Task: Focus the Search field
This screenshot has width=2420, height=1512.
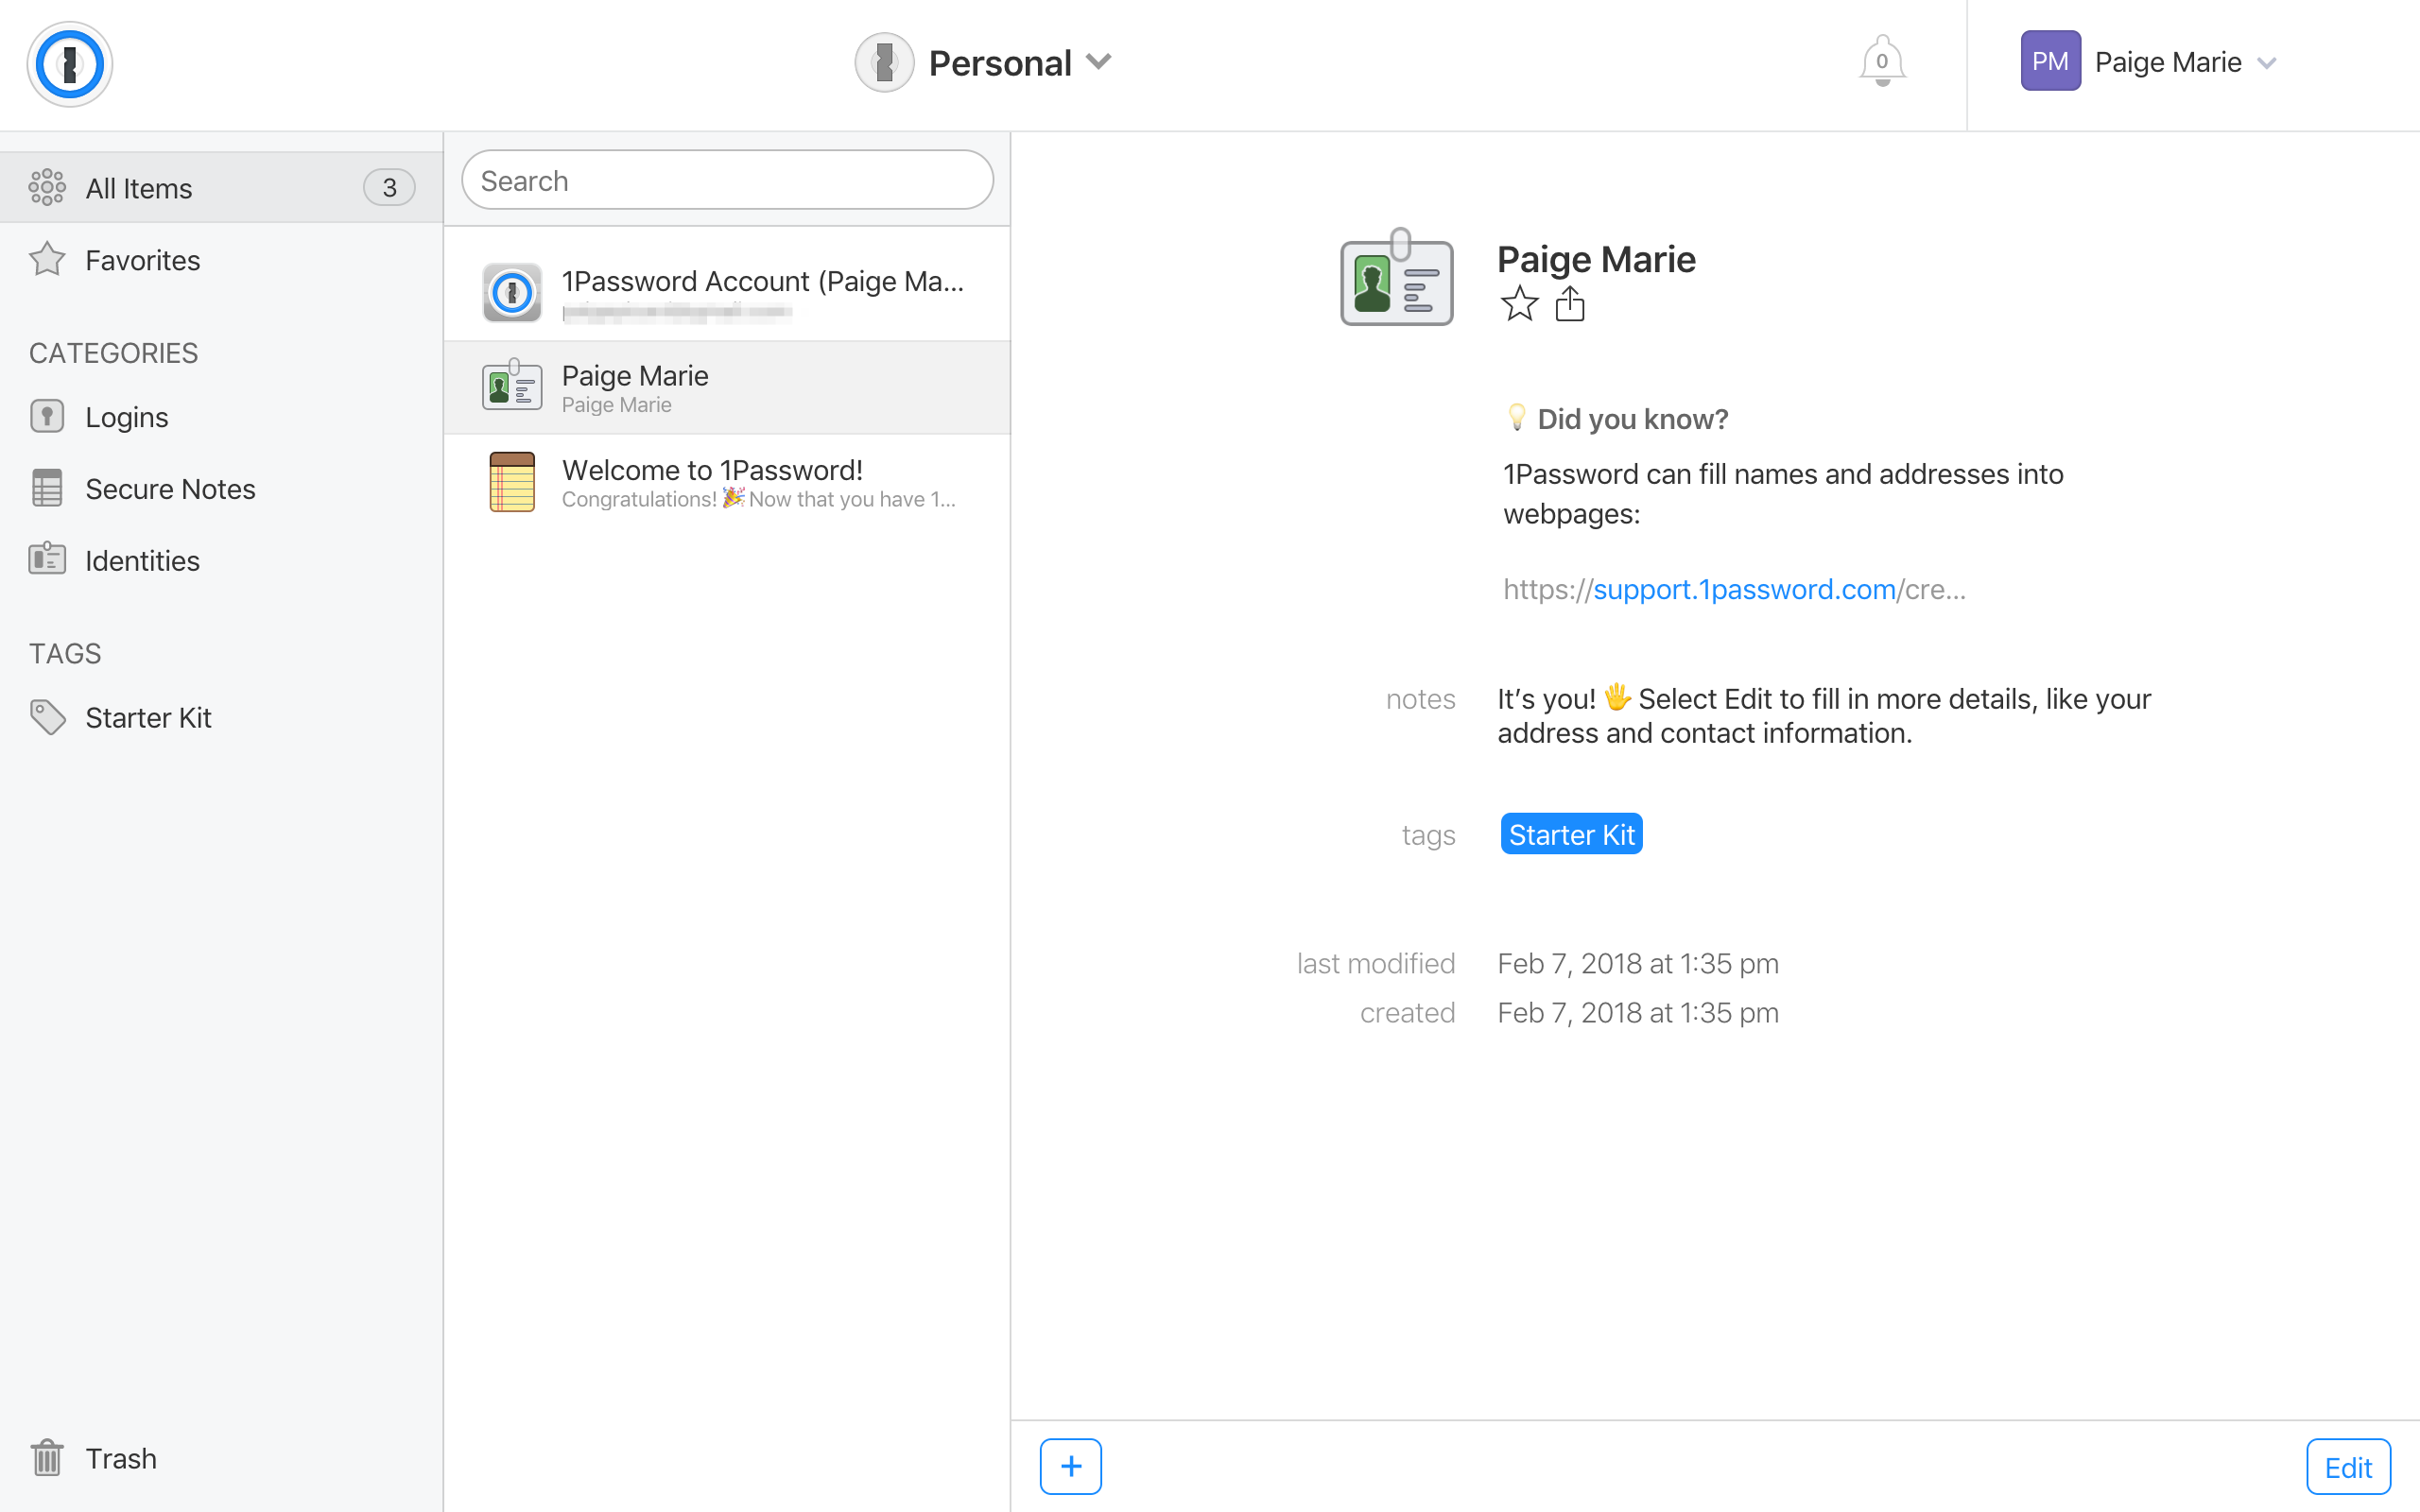Action: 727,181
